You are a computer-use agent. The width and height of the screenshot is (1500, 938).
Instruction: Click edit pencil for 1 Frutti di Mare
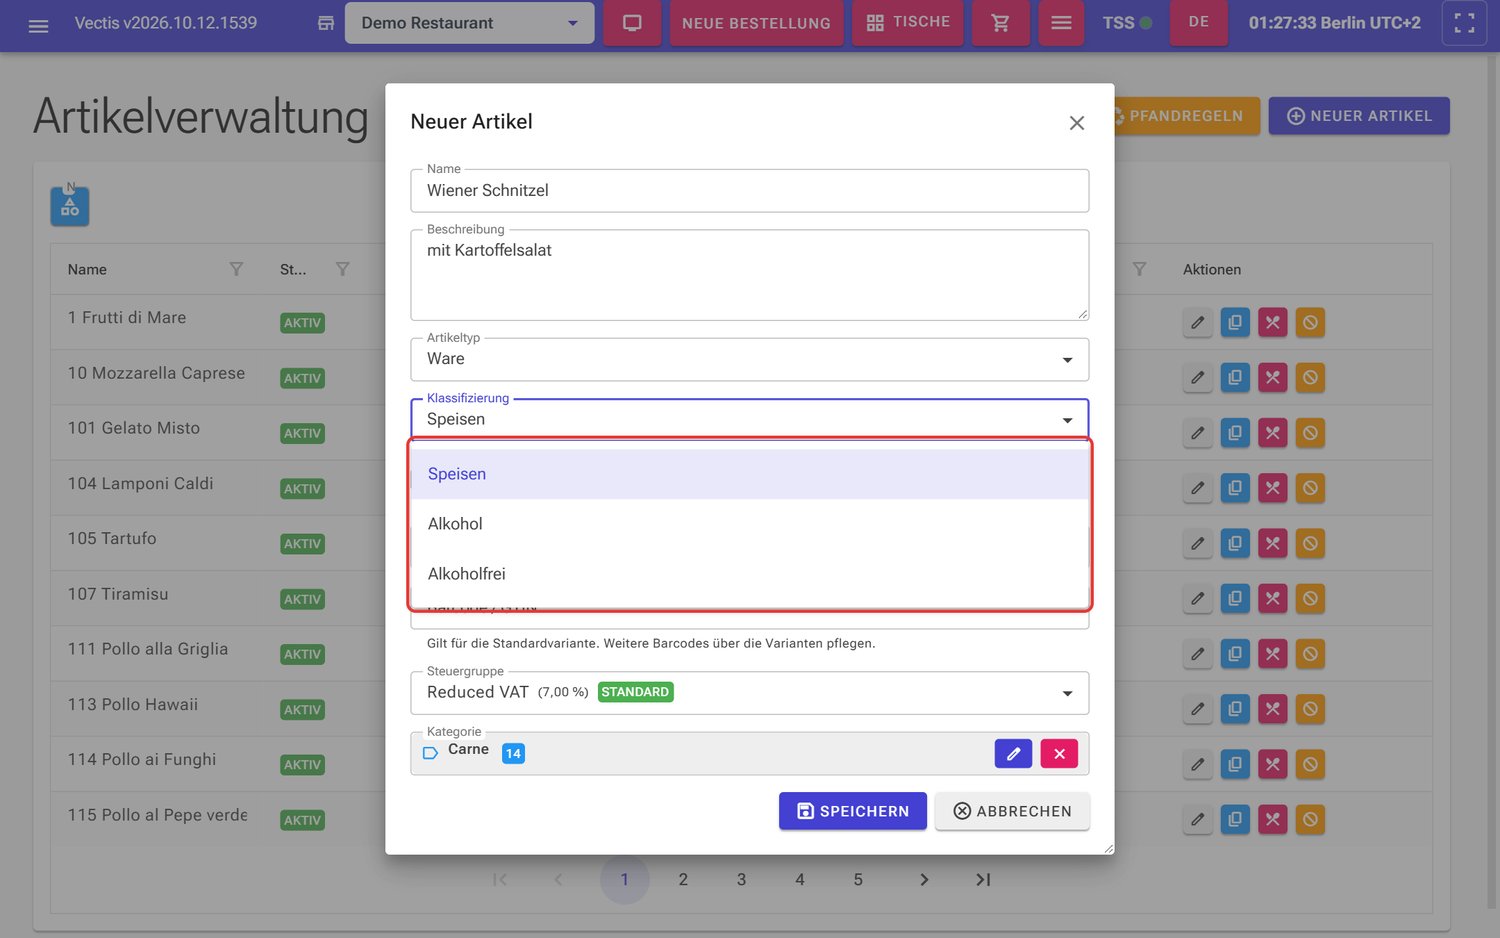[x=1197, y=323]
